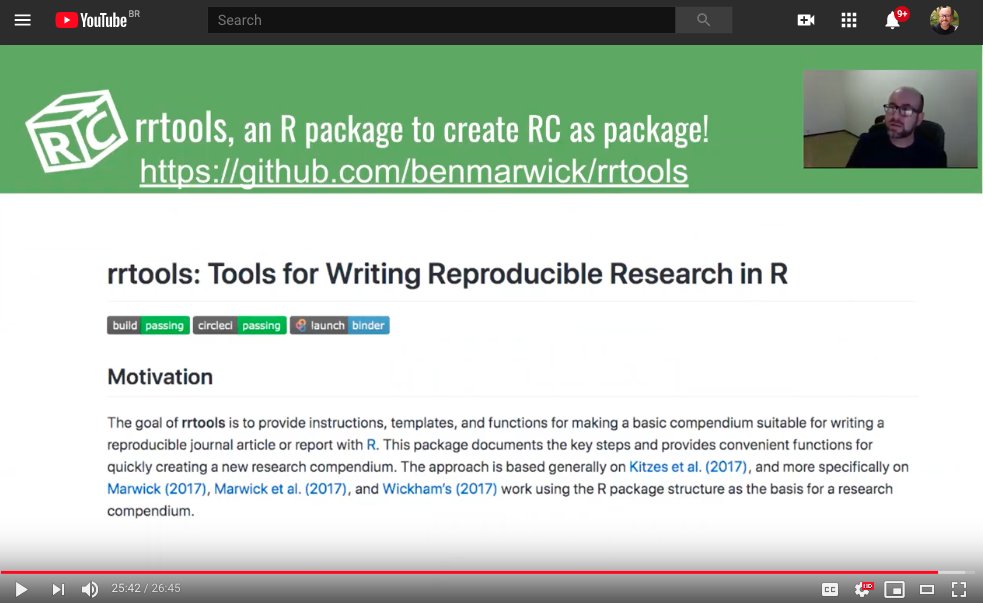Viewport: 983px width, 603px height.
Task: Click the slide title 'rrtools, an R package'
Action: [422, 129]
